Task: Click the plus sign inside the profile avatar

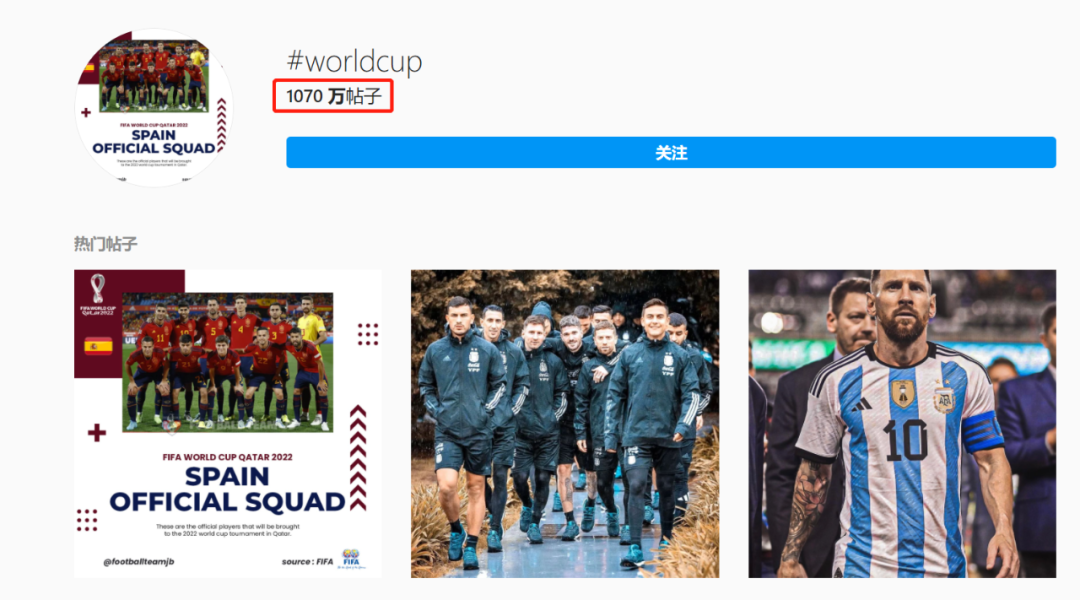Action: [x=86, y=112]
